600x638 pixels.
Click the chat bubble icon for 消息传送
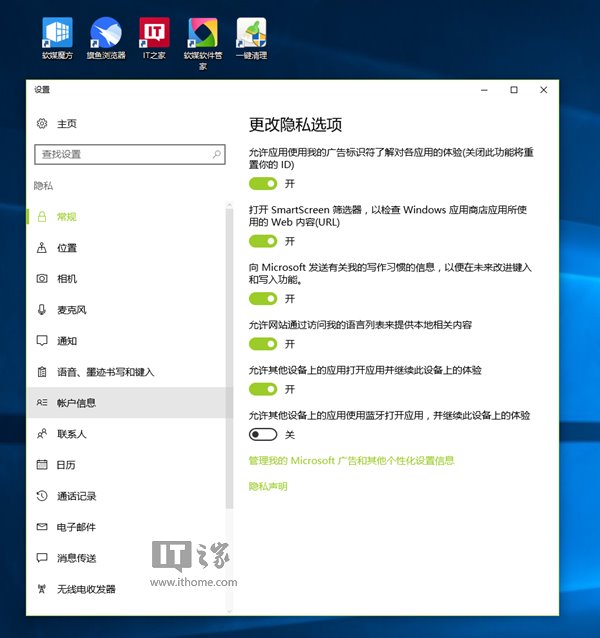pyautogui.click(x=42, y=558)
